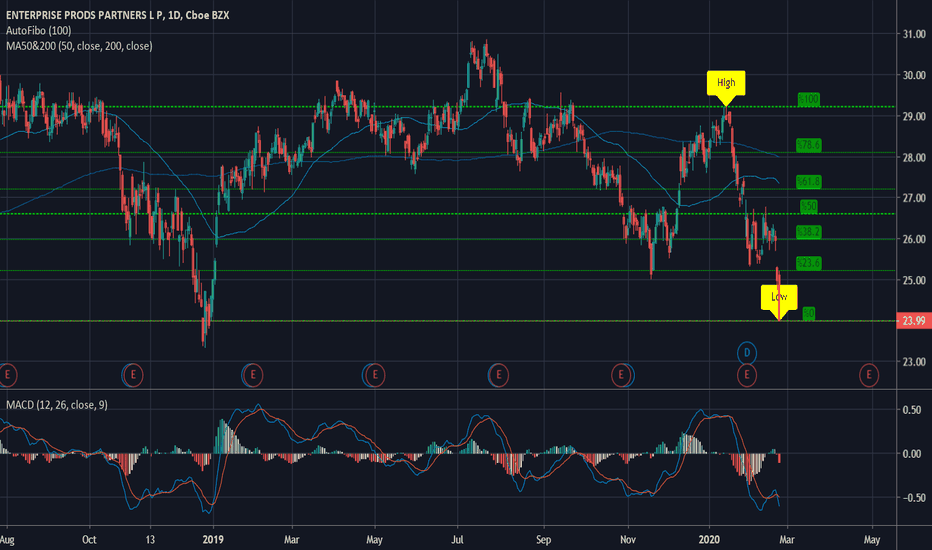Click the 2019 label on time axis

(213, 540)
